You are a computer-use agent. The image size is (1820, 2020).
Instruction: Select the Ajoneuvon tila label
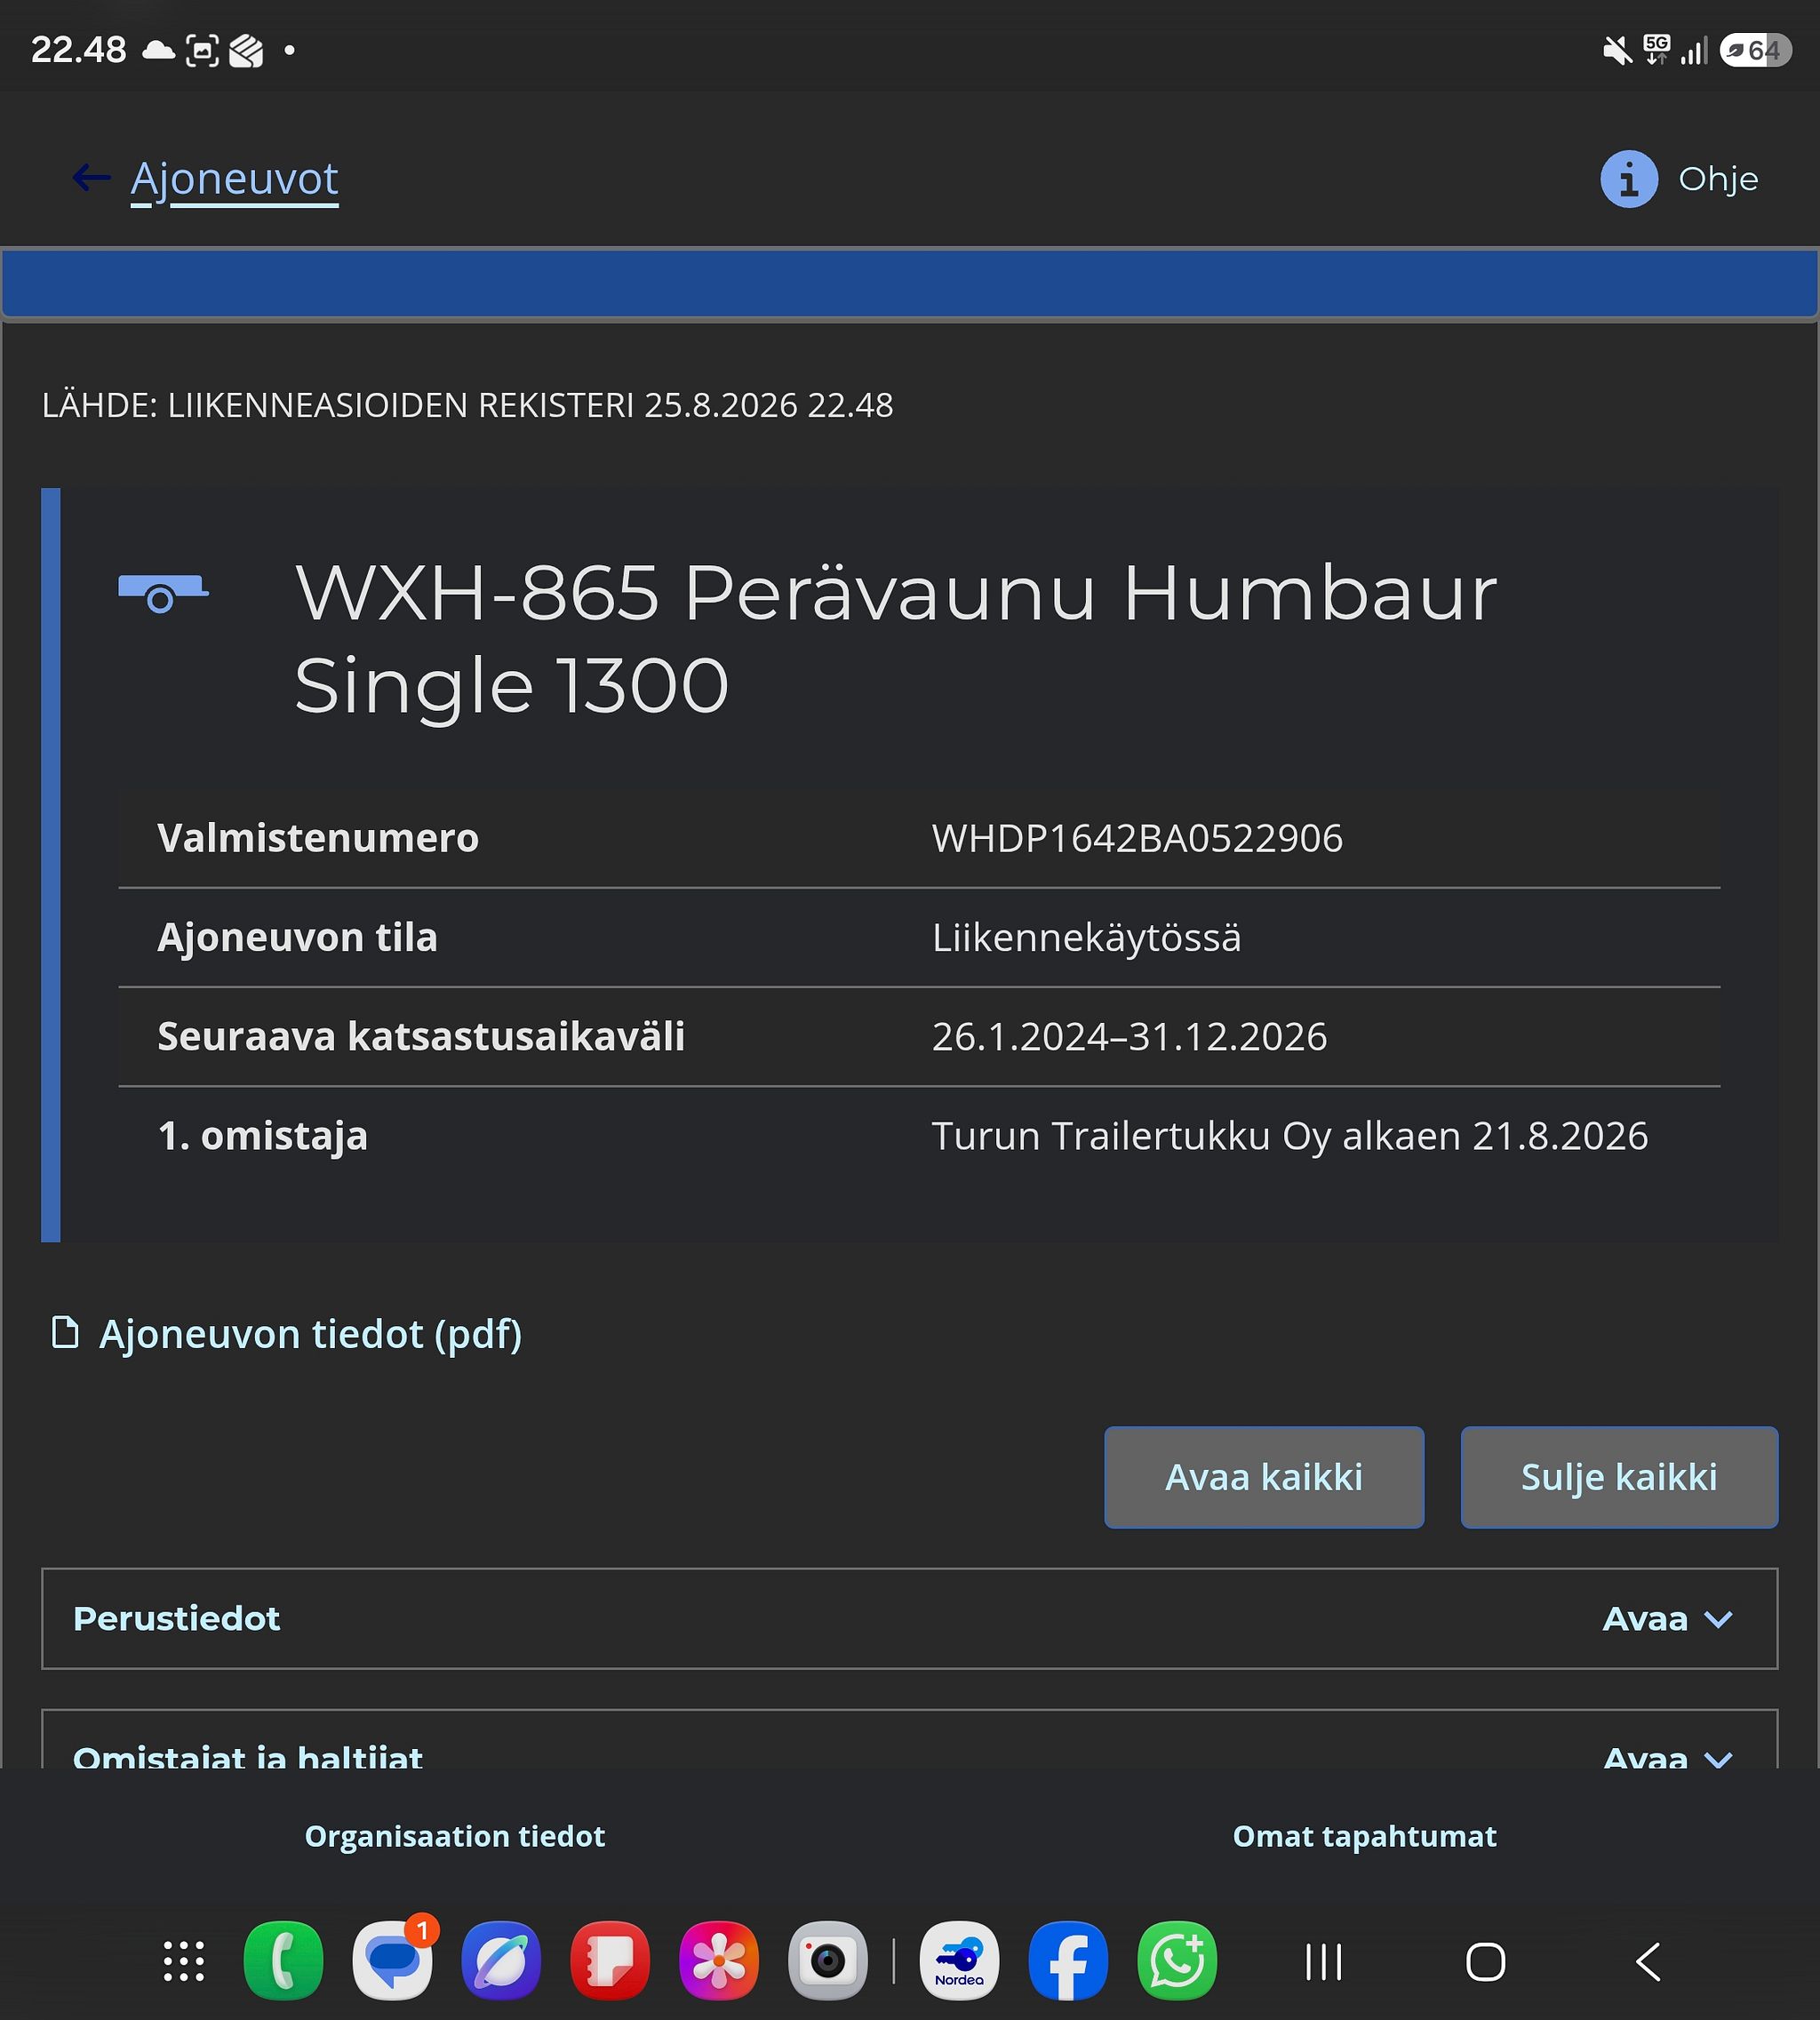pyautogui.click(x=297, y=938)
